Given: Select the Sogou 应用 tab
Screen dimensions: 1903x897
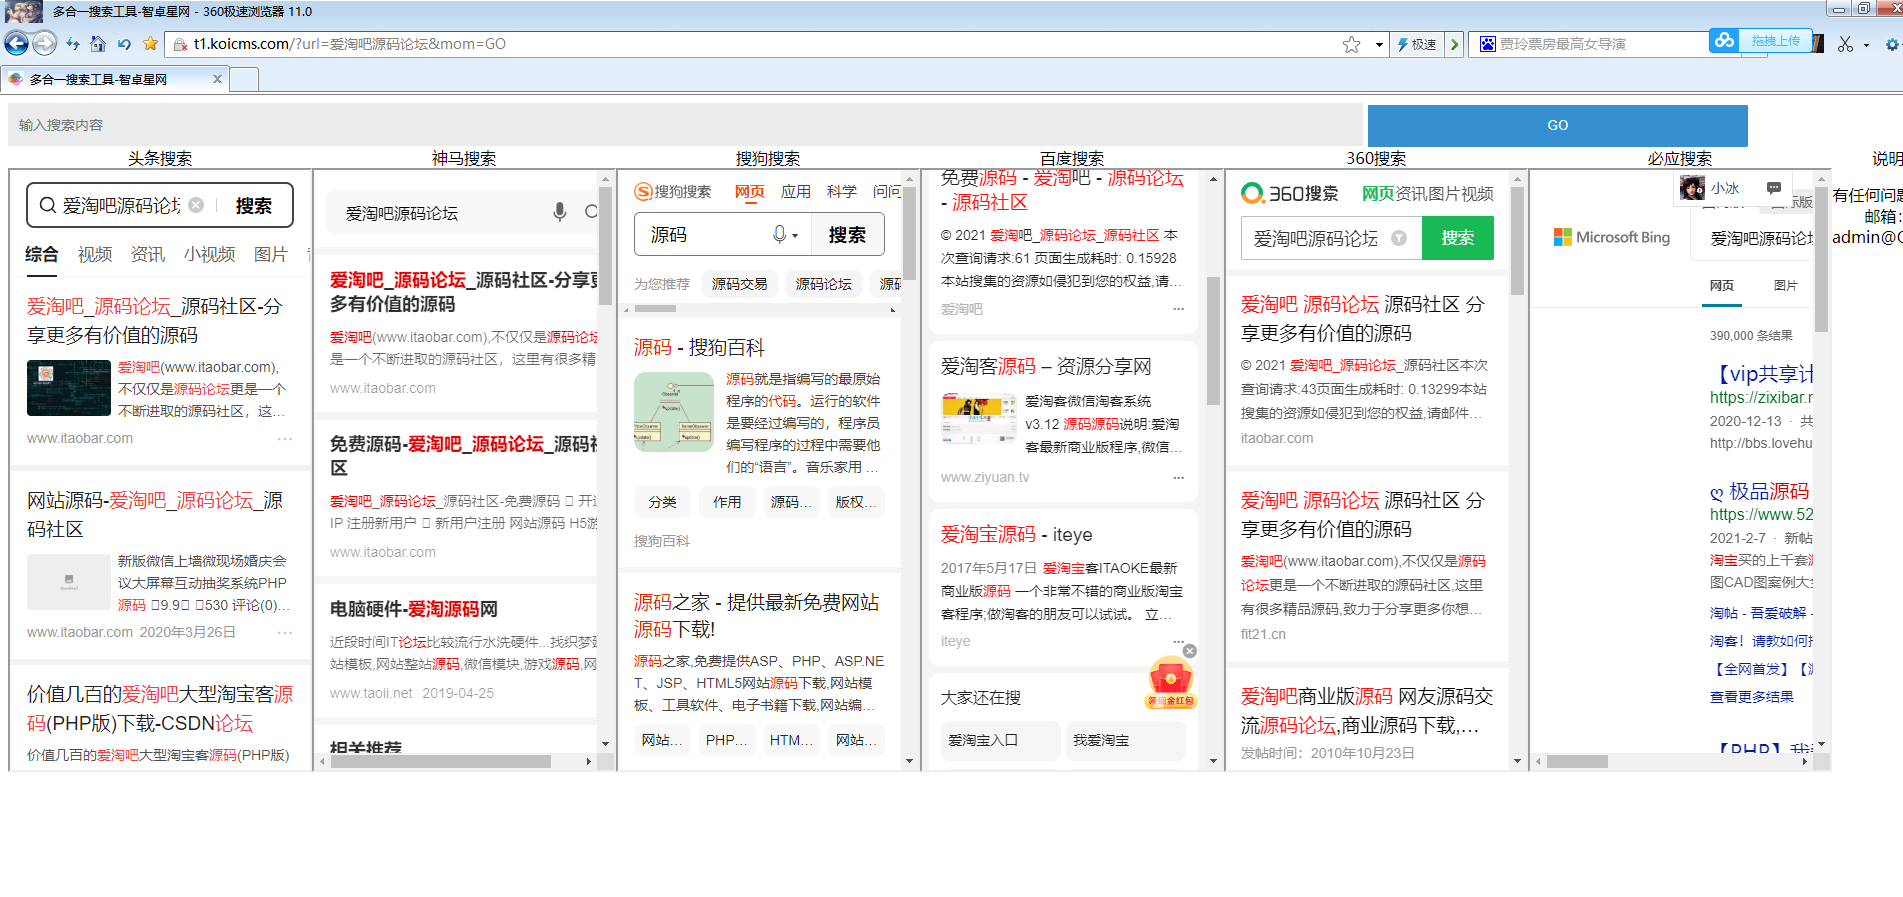Looking at the screenshot, I should tap(796, 191).
